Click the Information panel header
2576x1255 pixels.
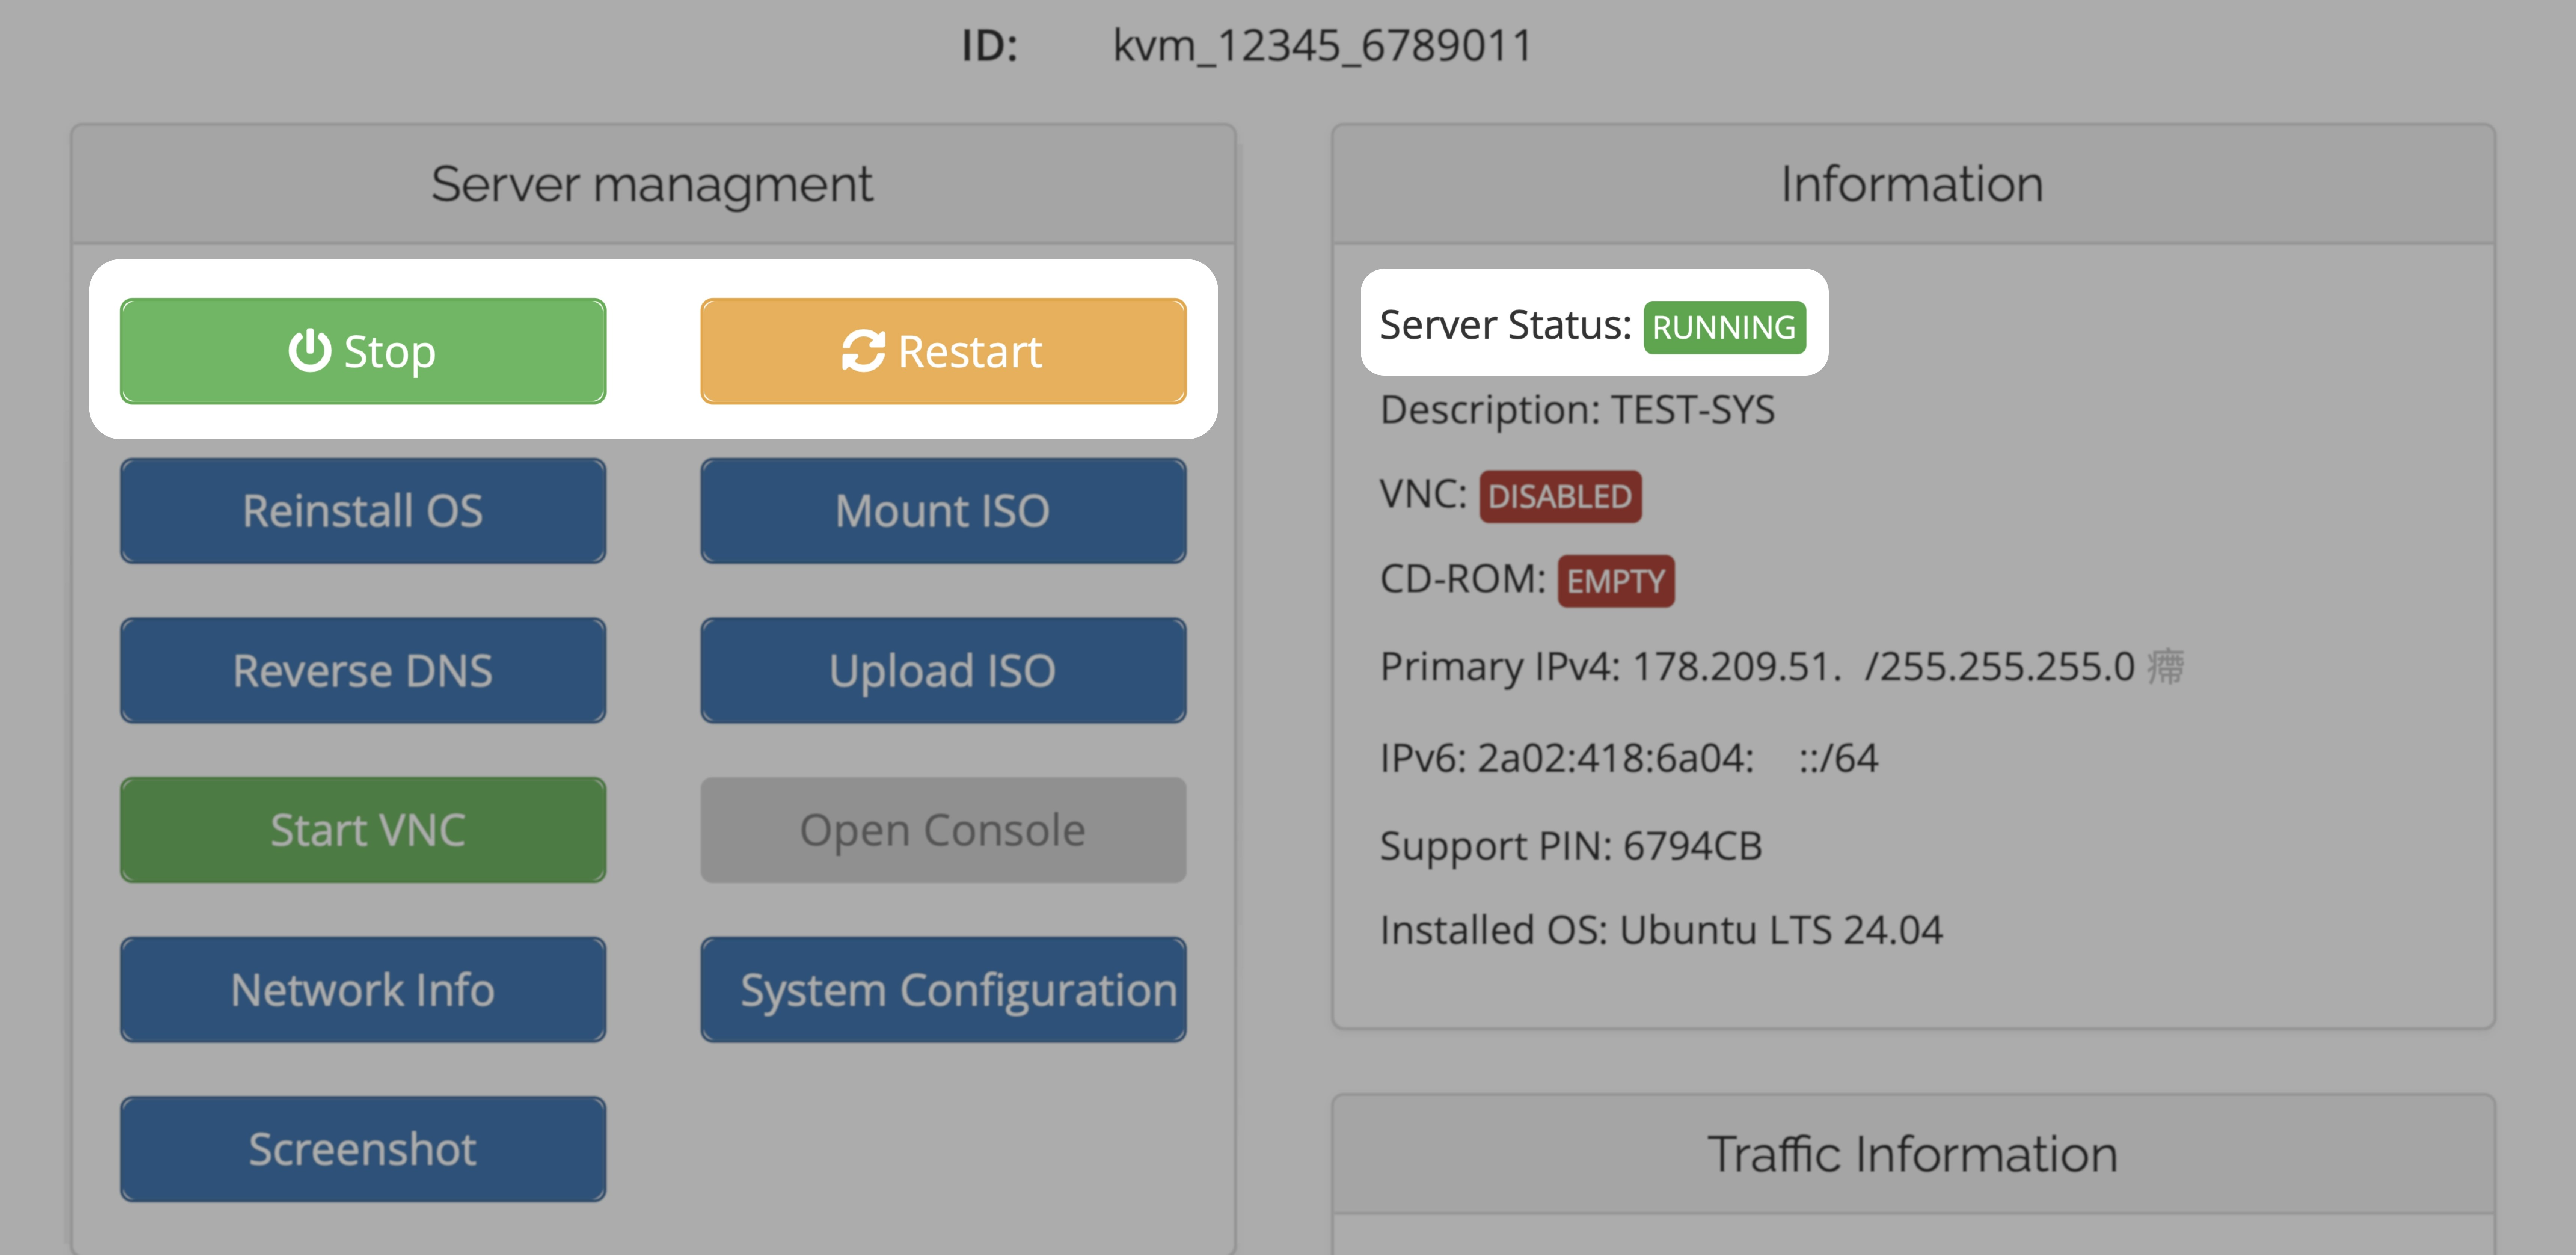[1912, 184]
